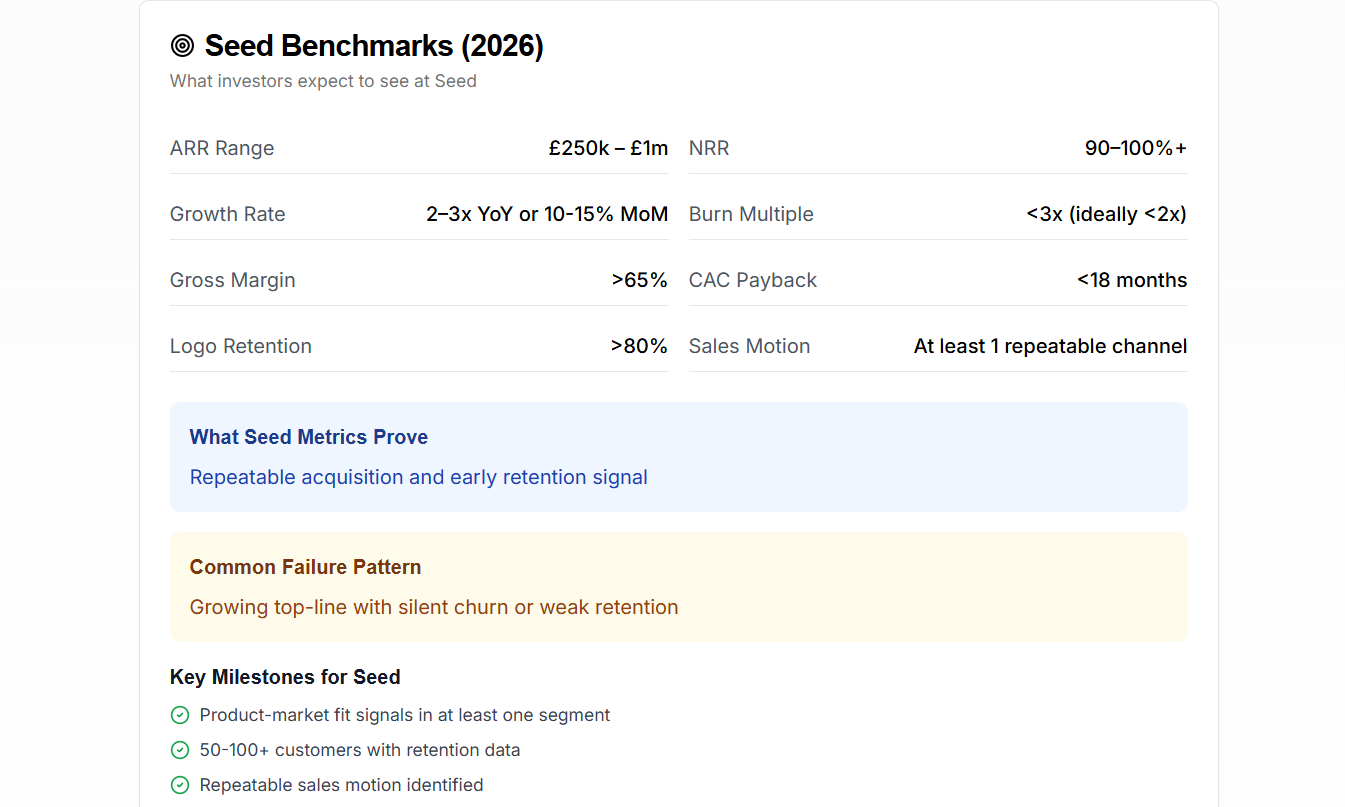Click the Logo Retention label
Viewport: 1345px width, 807px height.
241,346
